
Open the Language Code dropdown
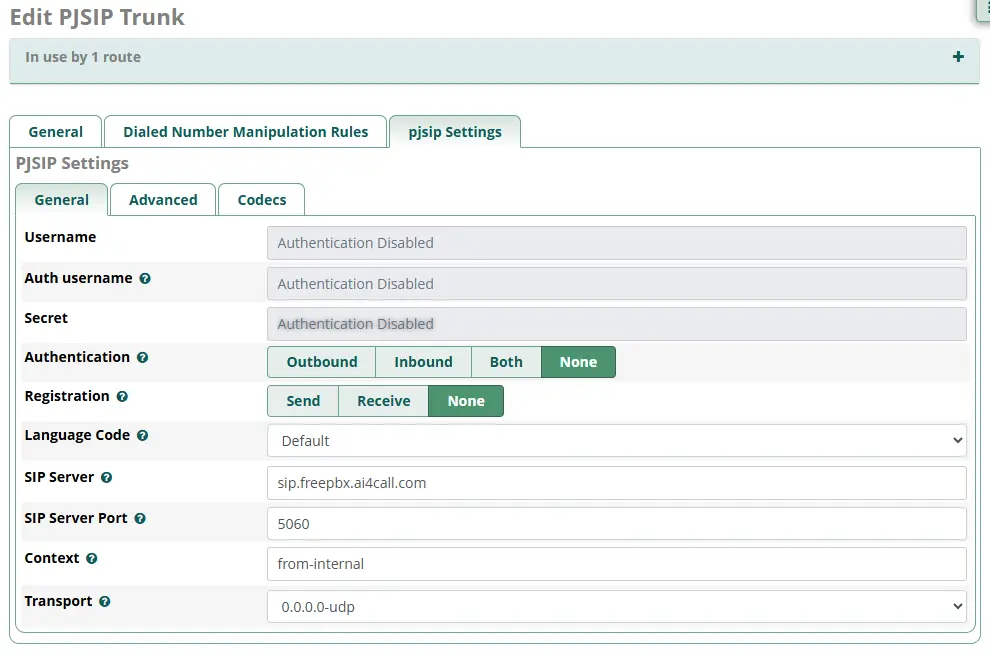[x=615, y=440]
